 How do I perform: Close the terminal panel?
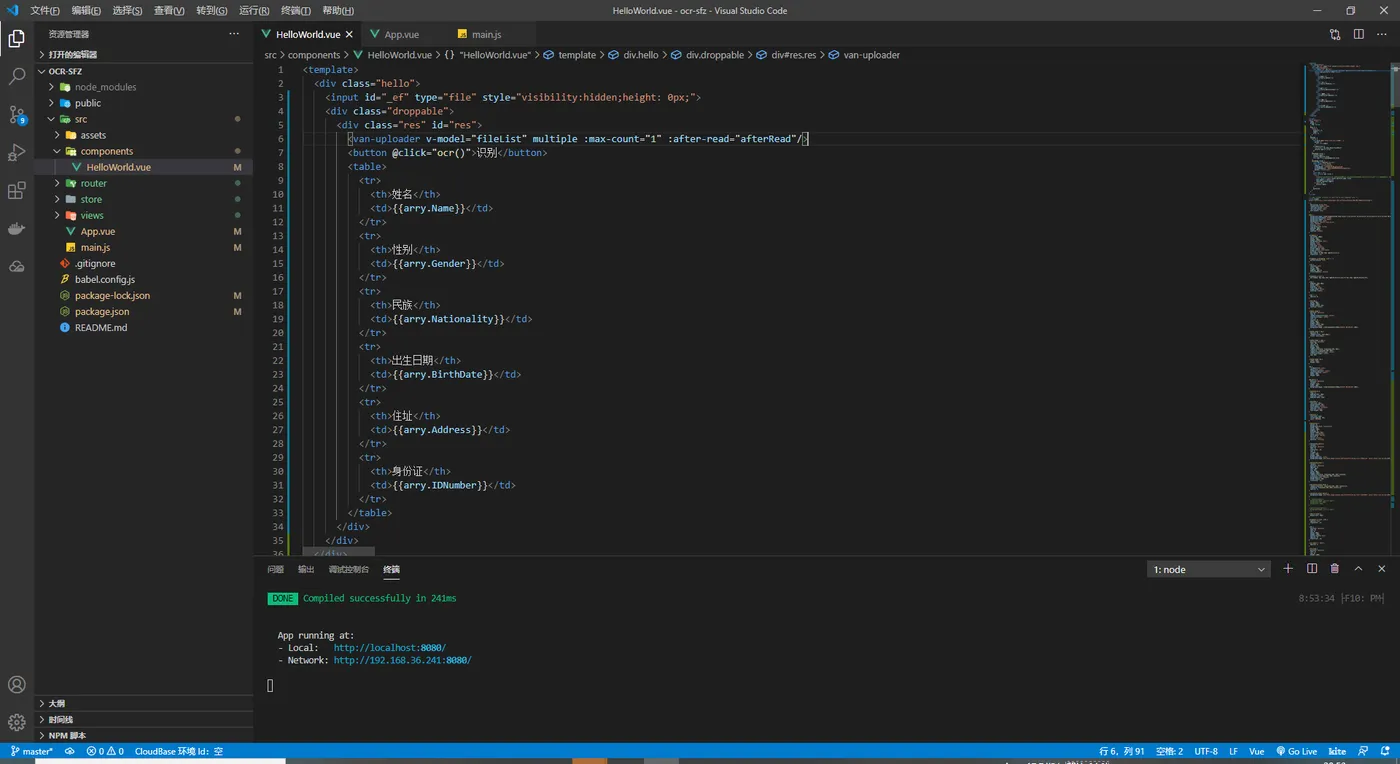coord(1382,568)
